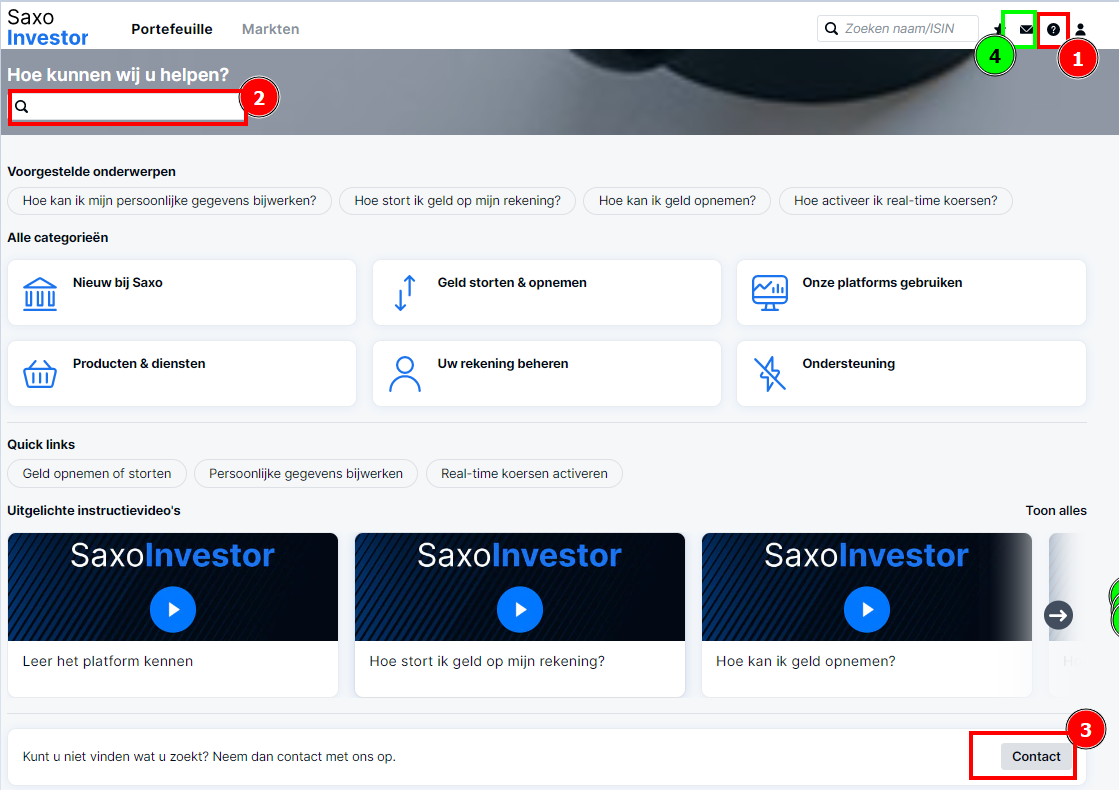Click quick link Real-time koersen activeren
1119x790 pixels.
tap(525, 473)
